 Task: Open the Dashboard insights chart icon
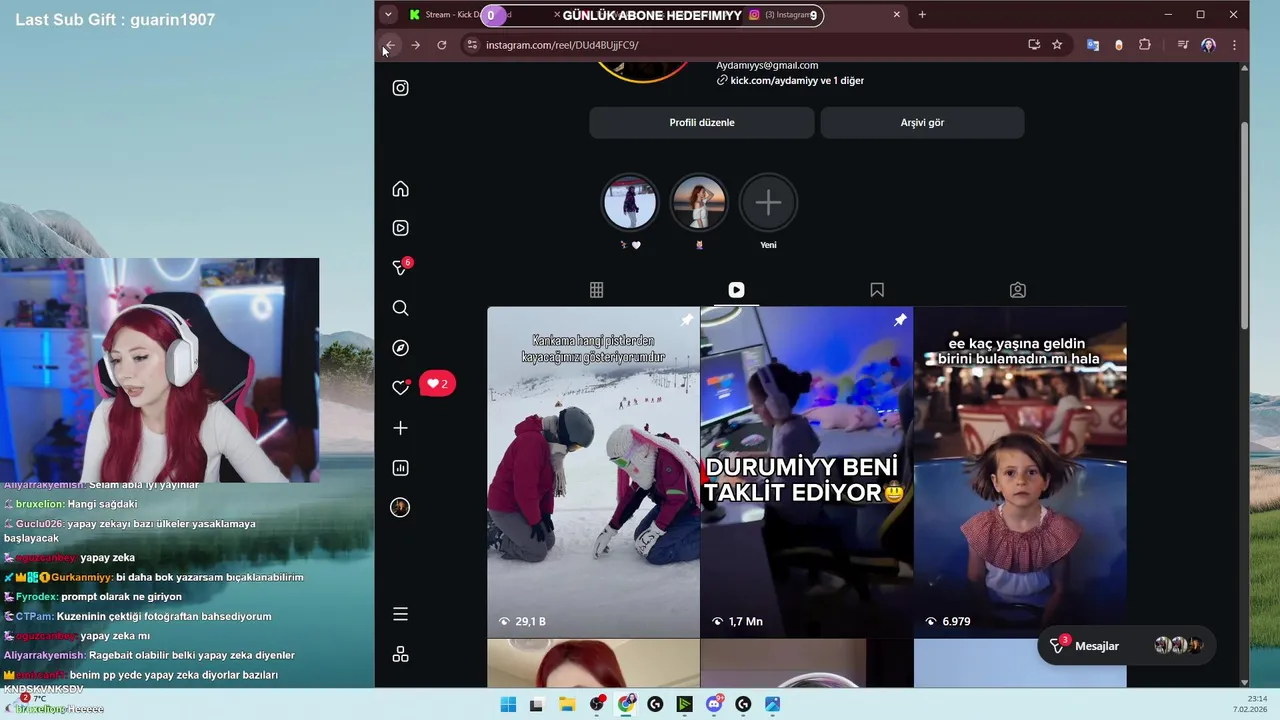[x=400, y=468]
